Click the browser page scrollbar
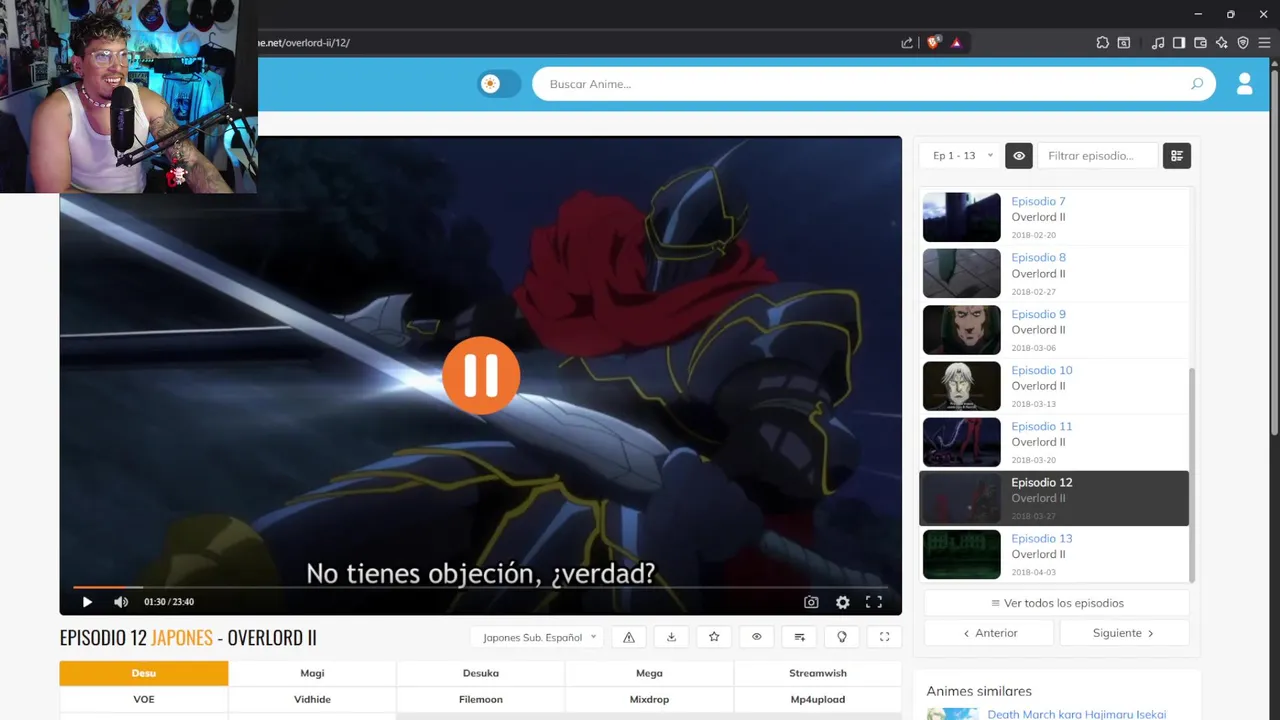Image resolution: width=1280 pixels, height=720 pixels. tap(1274, 250)
